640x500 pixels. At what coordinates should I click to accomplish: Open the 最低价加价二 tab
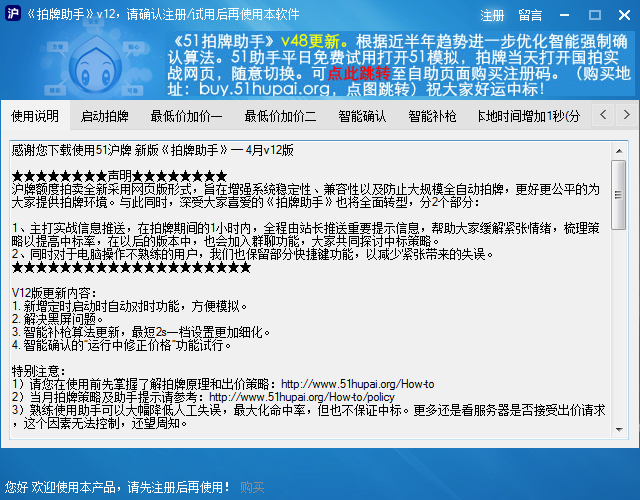280,116
